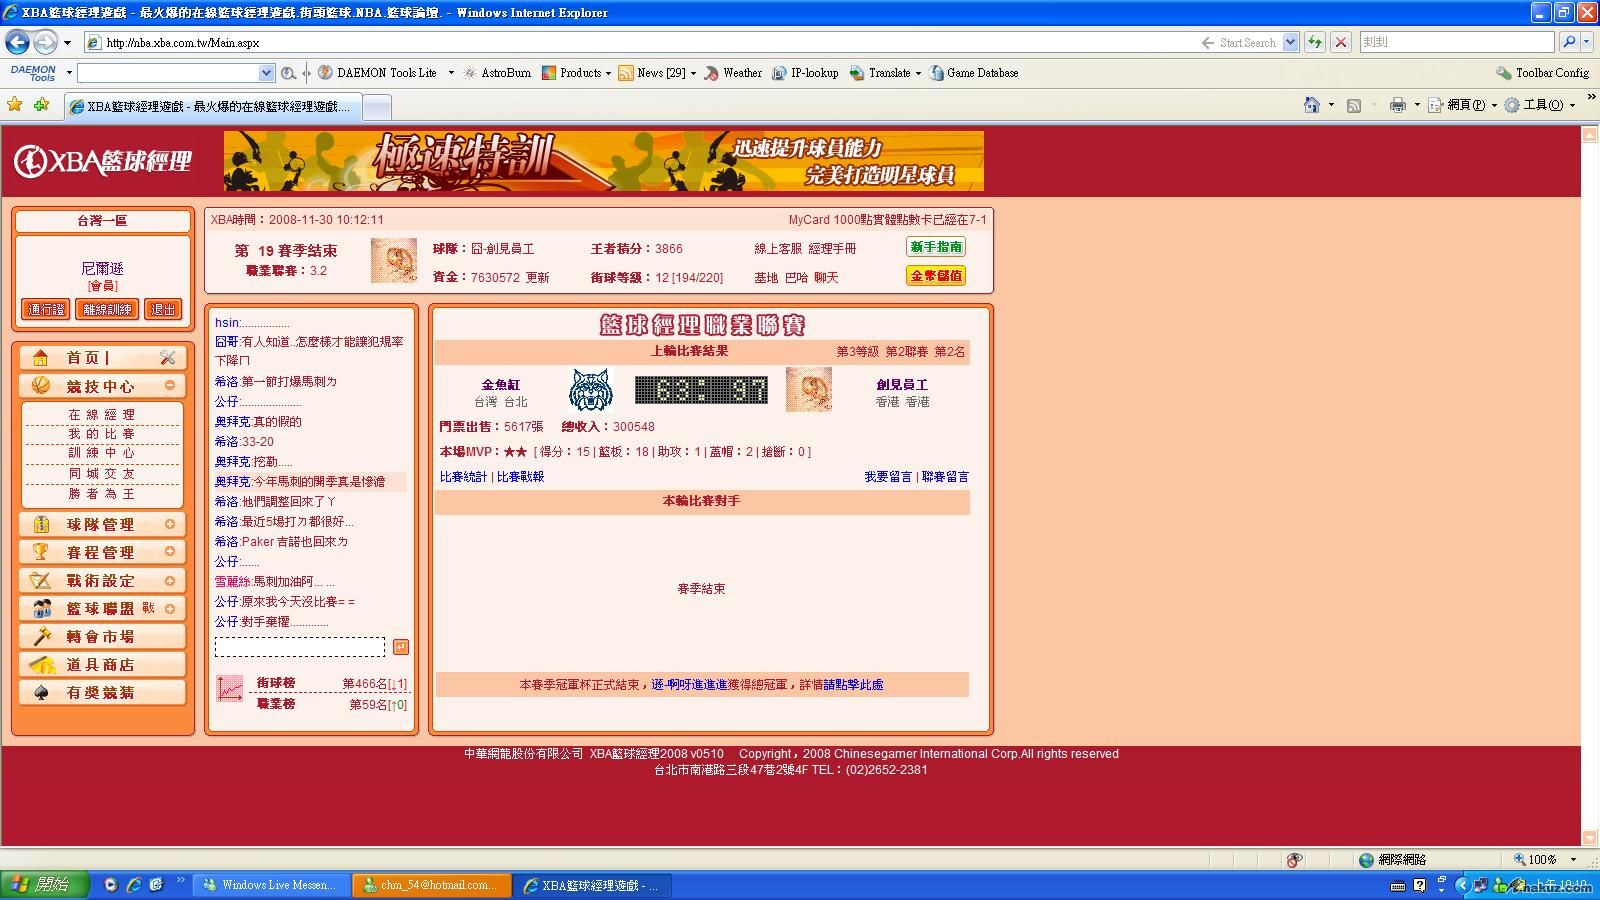
Task: Select 訓練中心 in the submenu
Action: pos(101,453)
